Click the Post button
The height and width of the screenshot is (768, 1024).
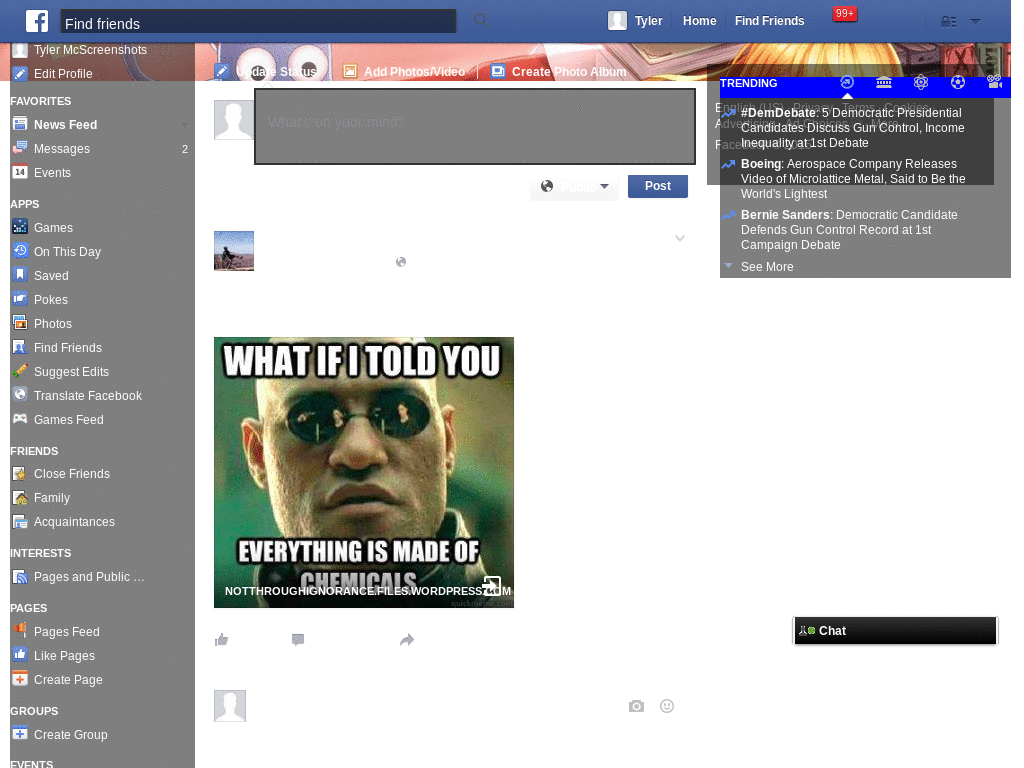click(658, 186)
